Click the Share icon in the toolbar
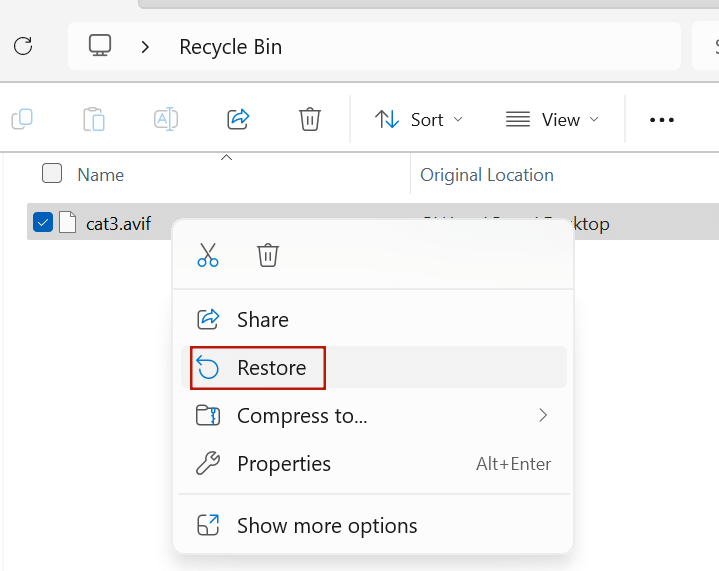This screenshot has height=571, width=719. point(238,119)
